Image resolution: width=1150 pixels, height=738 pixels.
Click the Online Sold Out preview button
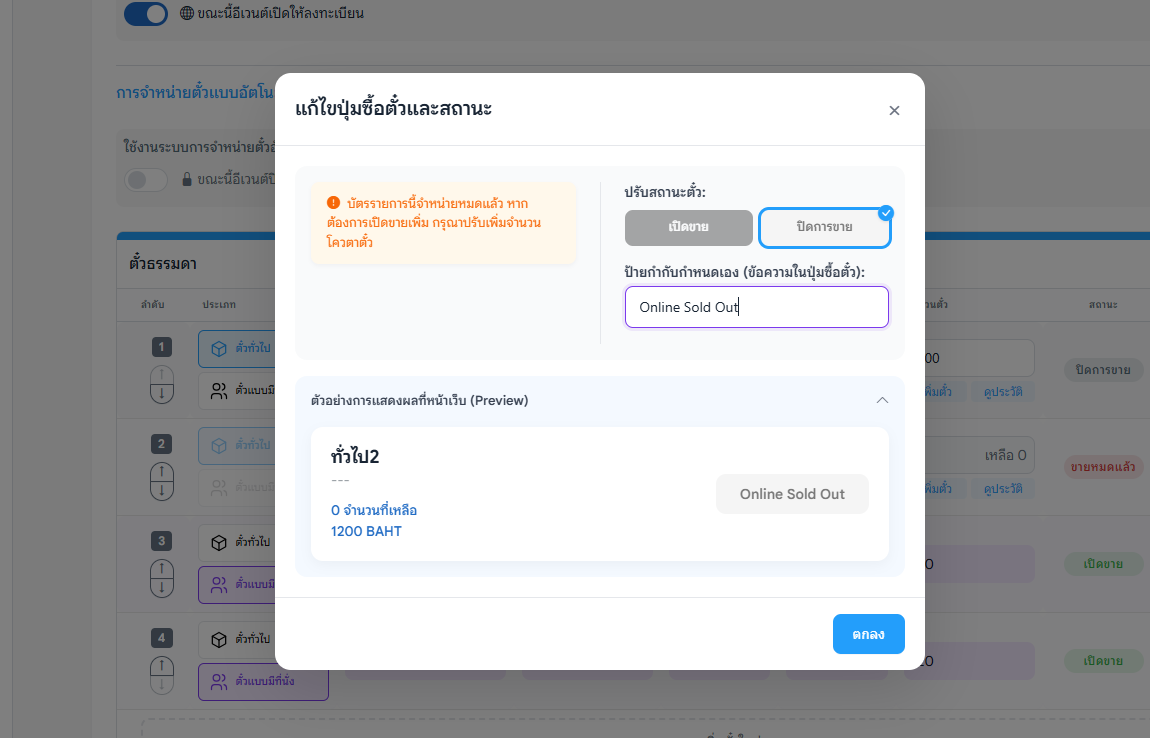point(792,494)
